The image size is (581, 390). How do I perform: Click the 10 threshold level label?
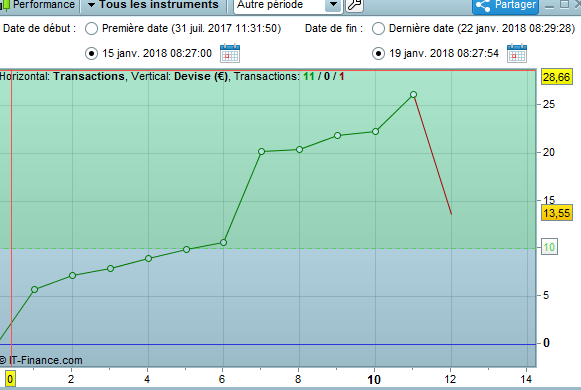click(549, 247)
